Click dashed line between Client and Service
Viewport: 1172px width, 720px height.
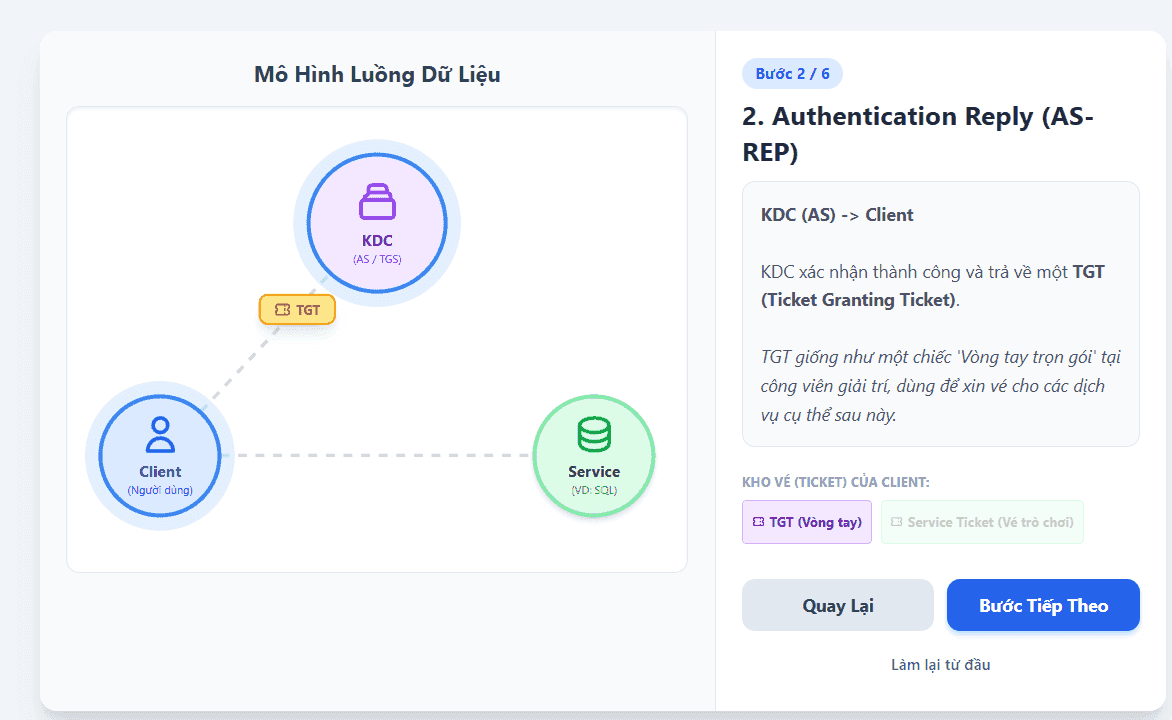pyautogui.click(x=383, y=455)
